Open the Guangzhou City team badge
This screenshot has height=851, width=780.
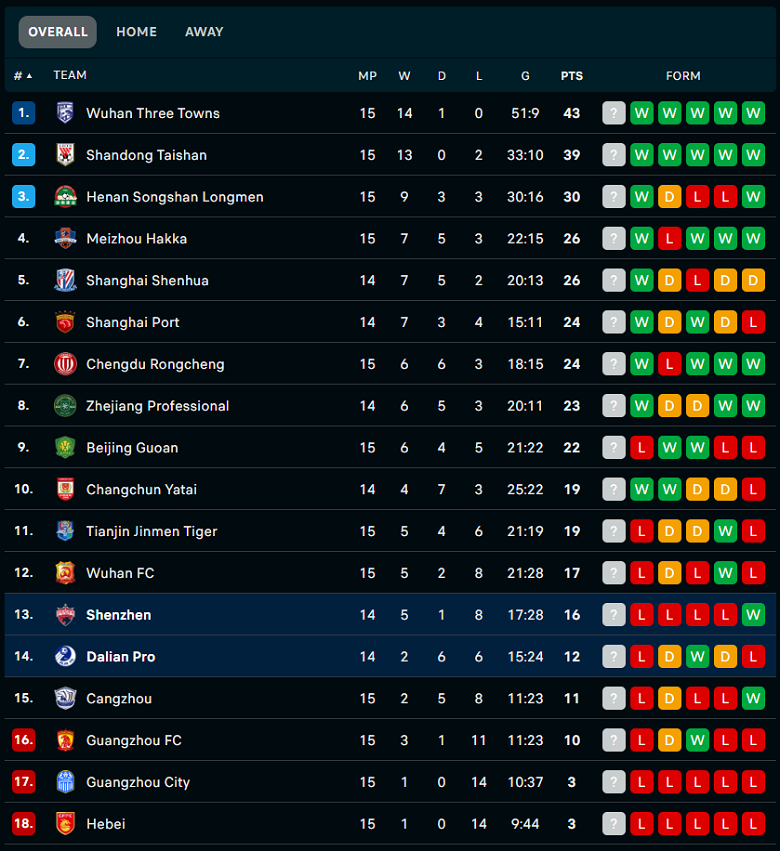pos(65,782)
